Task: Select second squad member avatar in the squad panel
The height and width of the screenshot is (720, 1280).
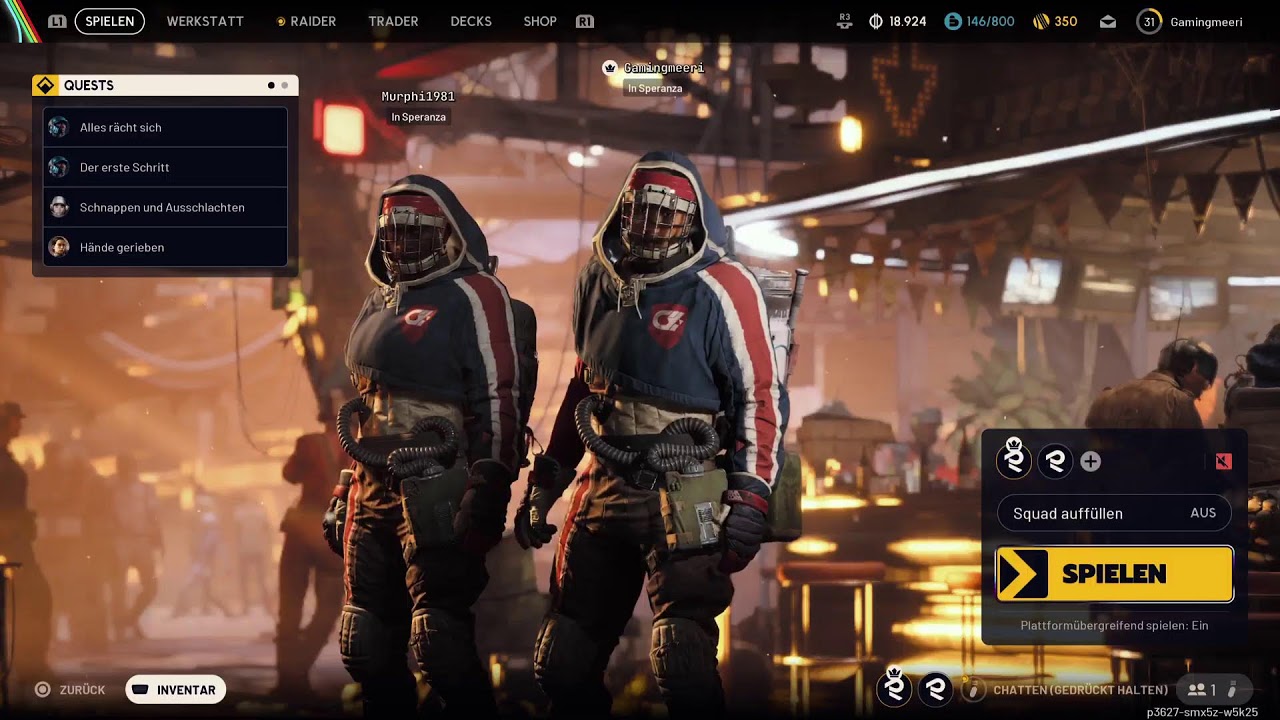Action: [x=1054, y=461]
